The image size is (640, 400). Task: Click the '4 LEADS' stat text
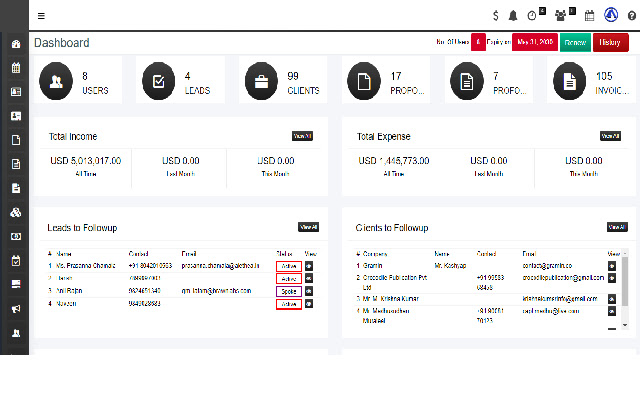198,83
